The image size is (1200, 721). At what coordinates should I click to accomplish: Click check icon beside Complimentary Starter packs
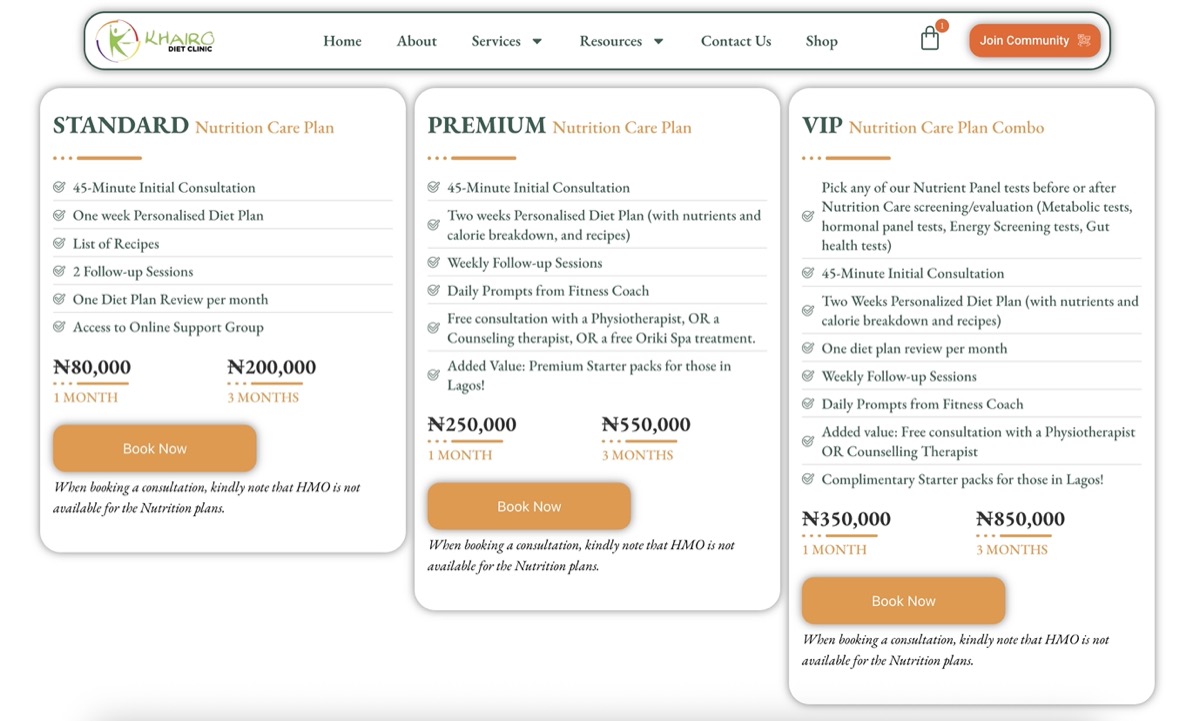coord(808,479)
